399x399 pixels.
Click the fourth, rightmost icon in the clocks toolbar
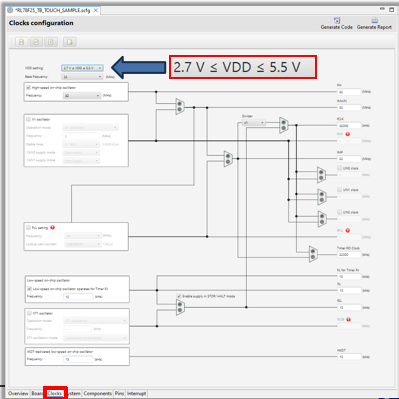[70, 42]
